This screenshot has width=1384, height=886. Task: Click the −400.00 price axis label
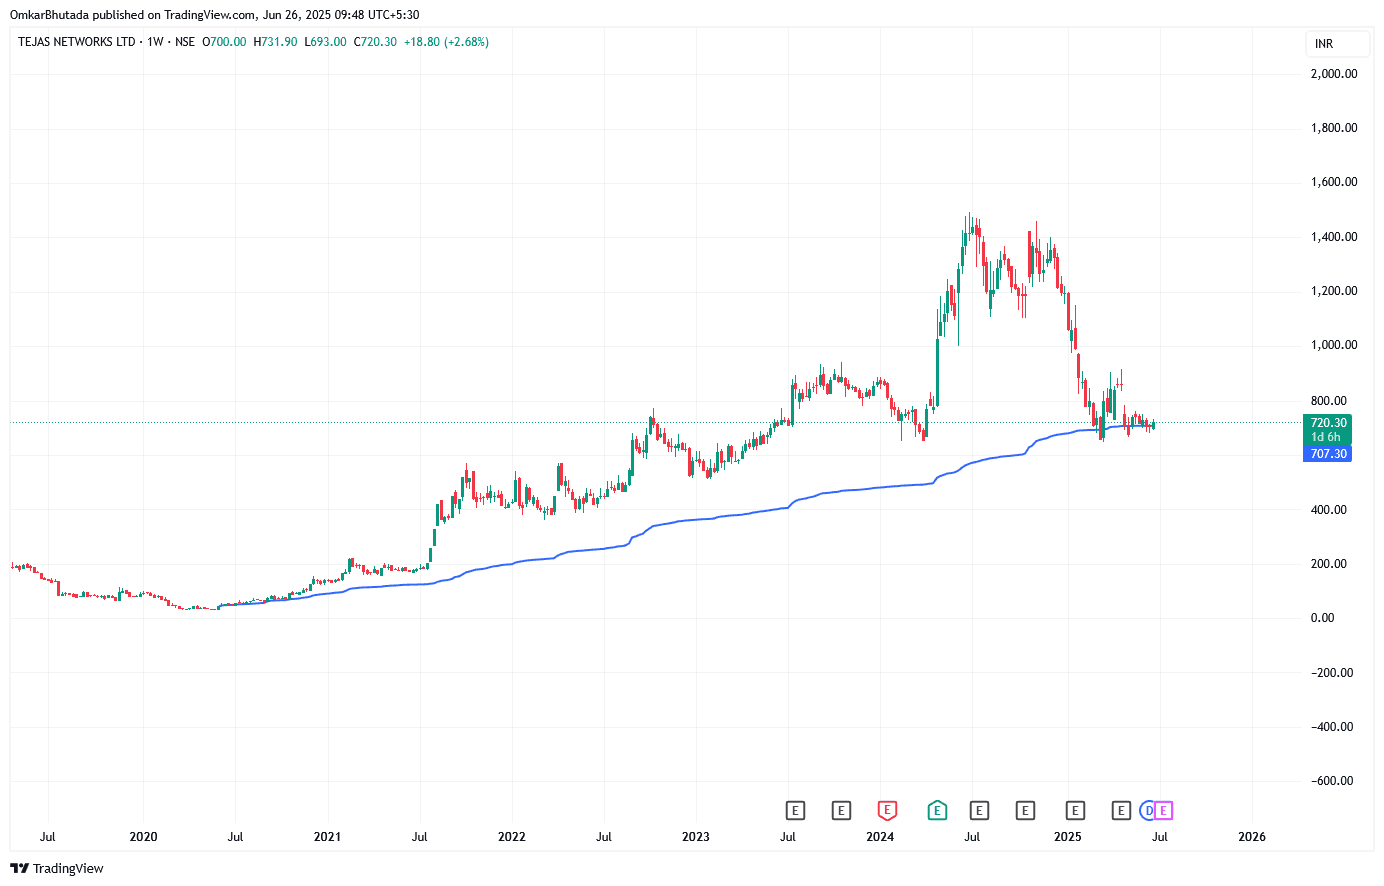(1332, 727)
